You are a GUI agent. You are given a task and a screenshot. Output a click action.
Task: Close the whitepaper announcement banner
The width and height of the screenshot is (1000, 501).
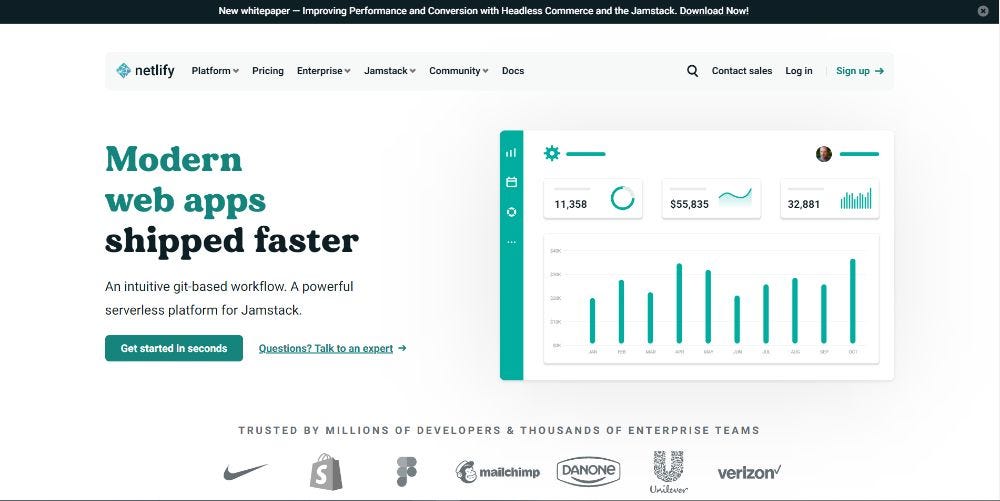(983, 11)
